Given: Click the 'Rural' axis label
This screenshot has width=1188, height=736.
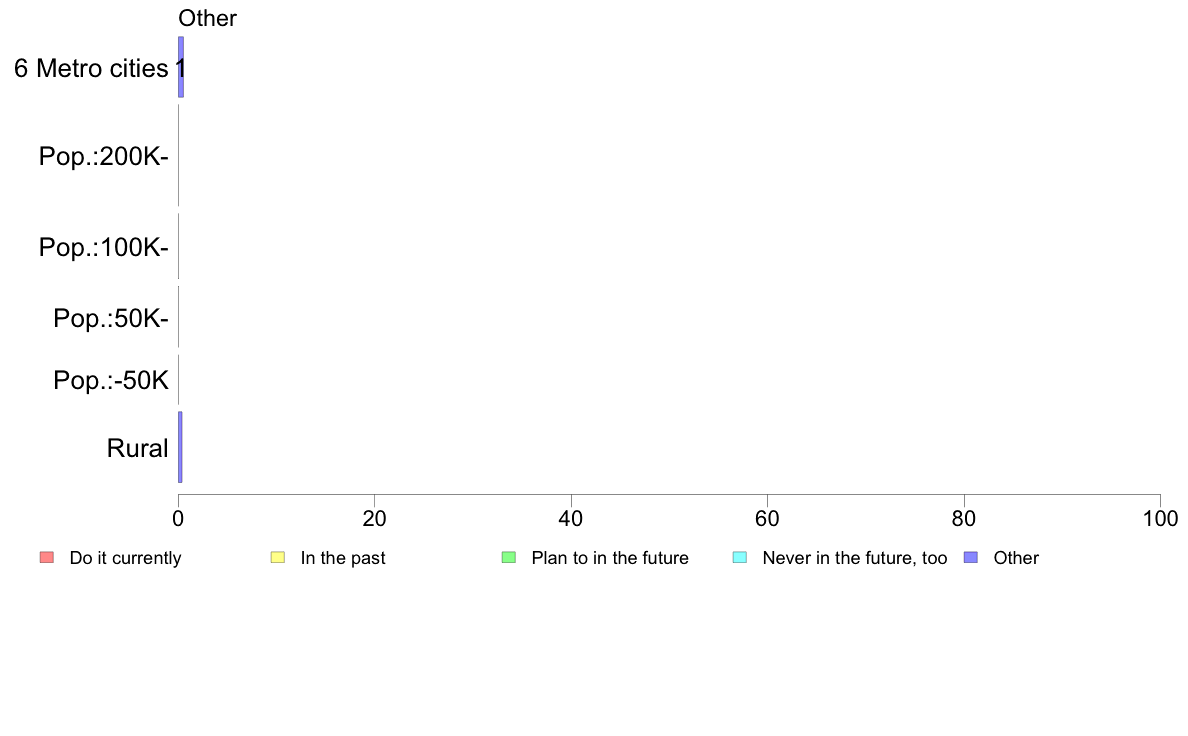Looking at the screenshot, I should point(137,448).
